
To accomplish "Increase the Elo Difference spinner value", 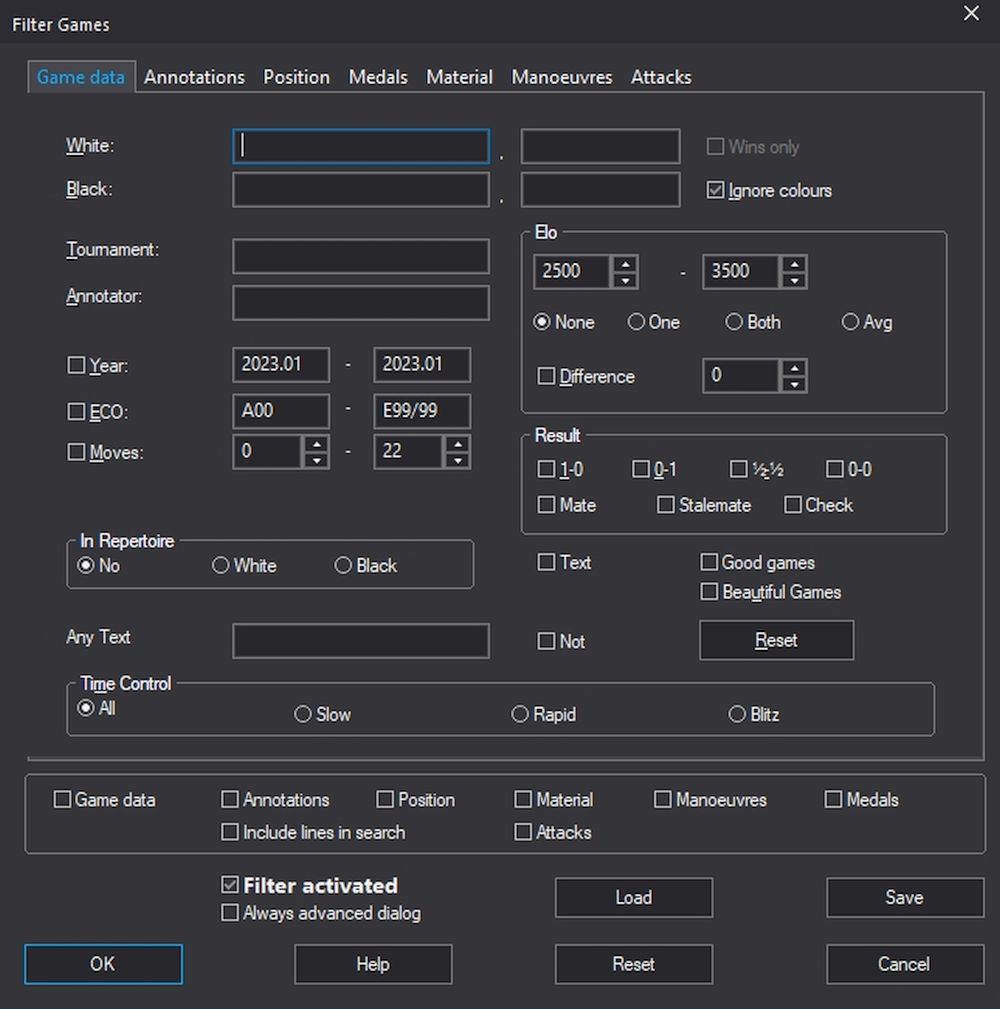I will (x=795, y=369).
